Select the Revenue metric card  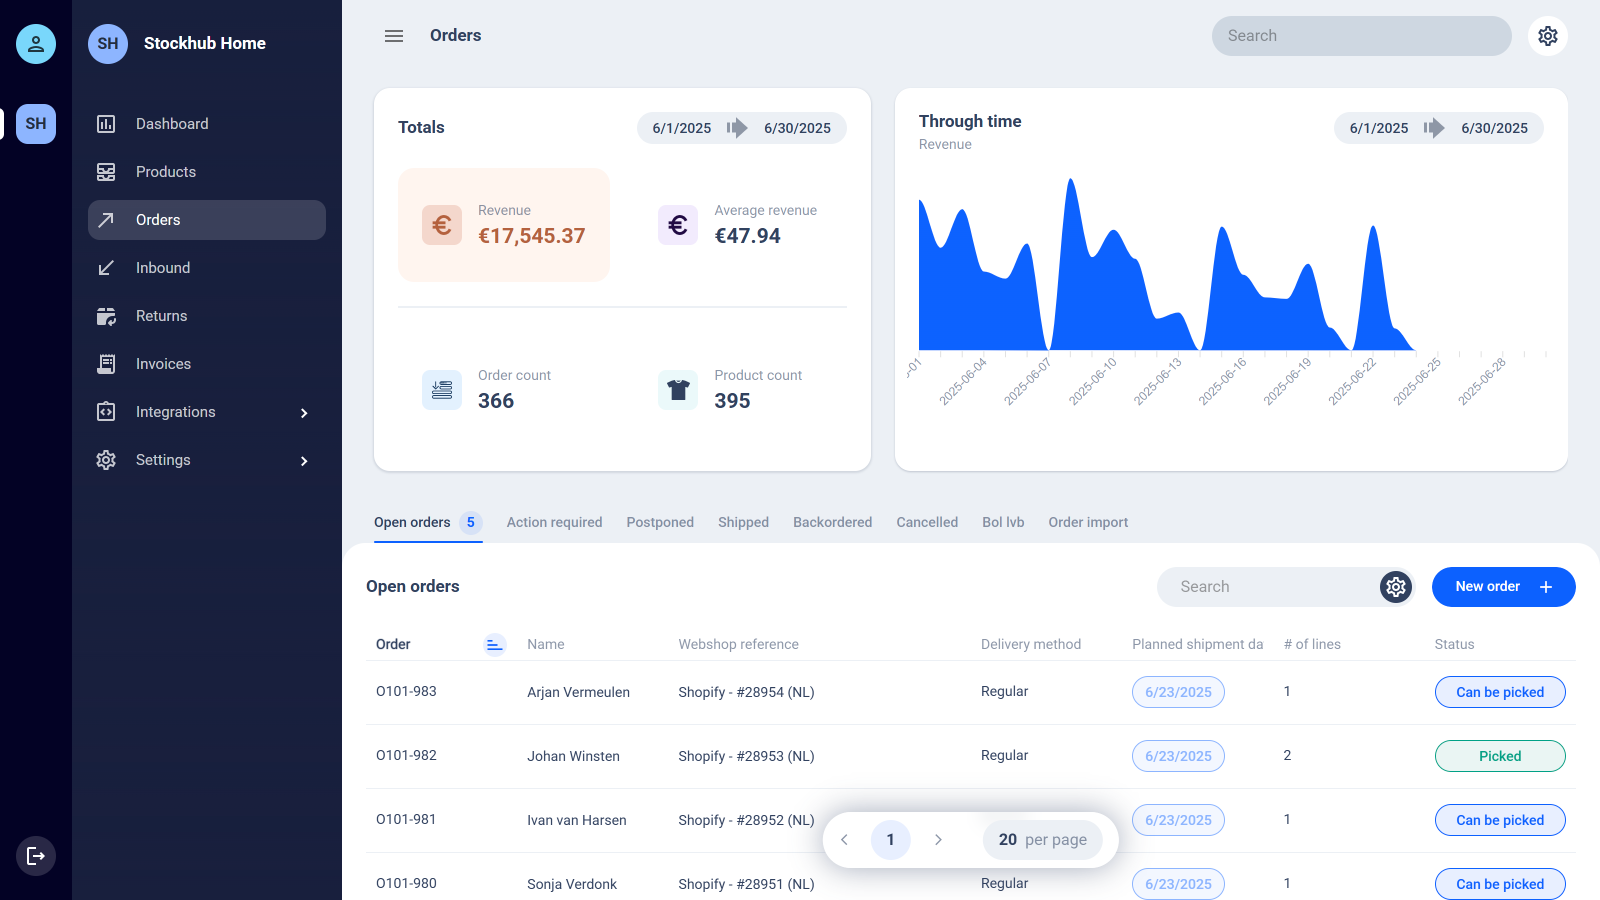tap(504, 225)
